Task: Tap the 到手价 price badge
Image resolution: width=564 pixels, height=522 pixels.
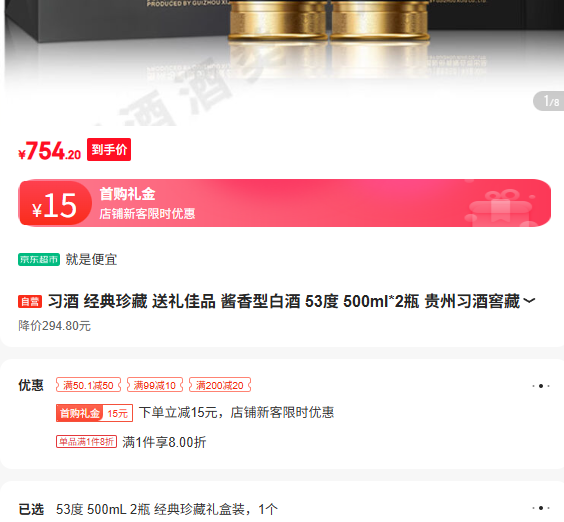Action: 109,149
